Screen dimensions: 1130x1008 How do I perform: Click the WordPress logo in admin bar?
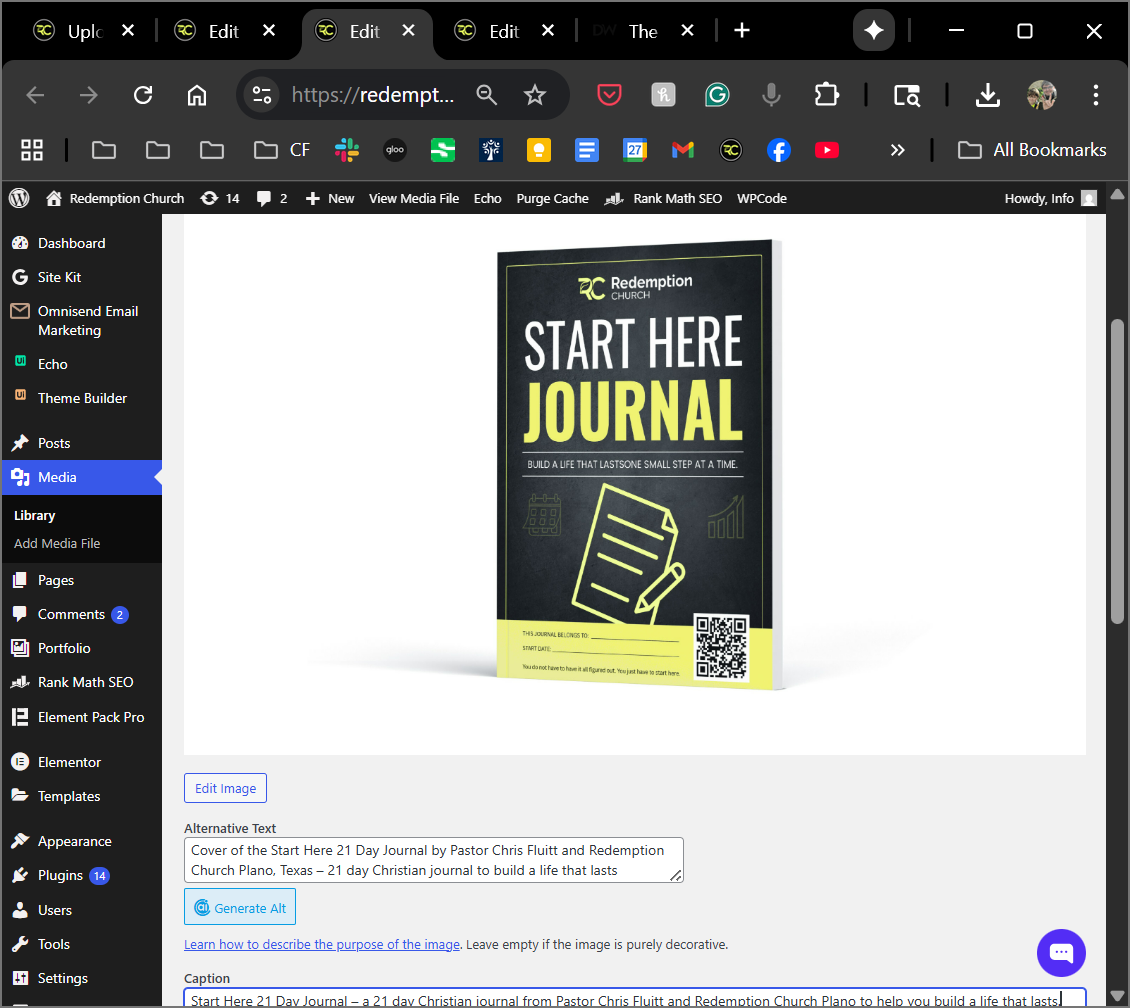19,198
